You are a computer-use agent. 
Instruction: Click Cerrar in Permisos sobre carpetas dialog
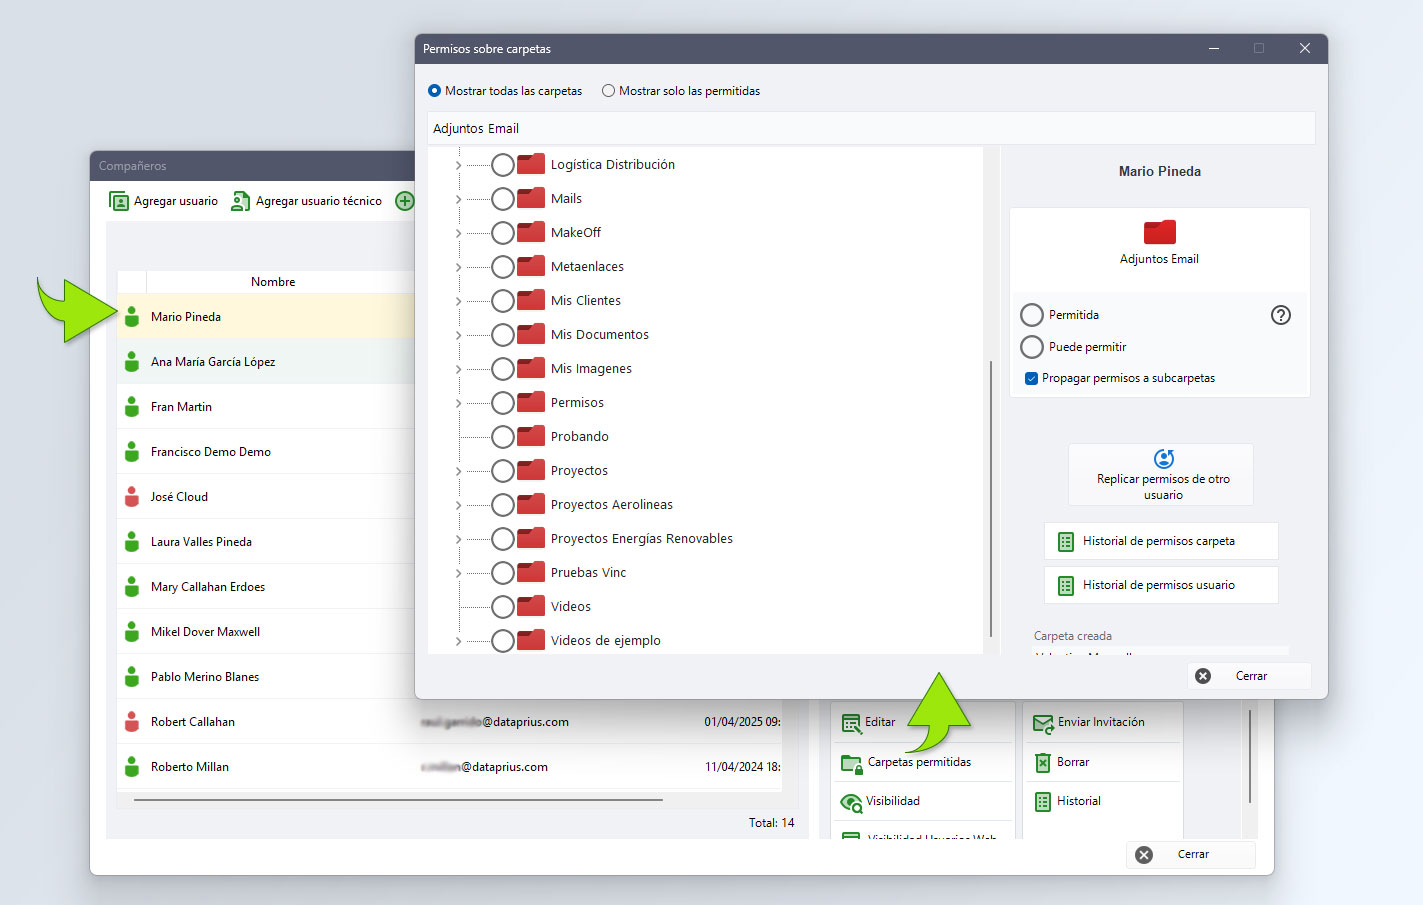pyautogui.click(x=1249, y=676)
